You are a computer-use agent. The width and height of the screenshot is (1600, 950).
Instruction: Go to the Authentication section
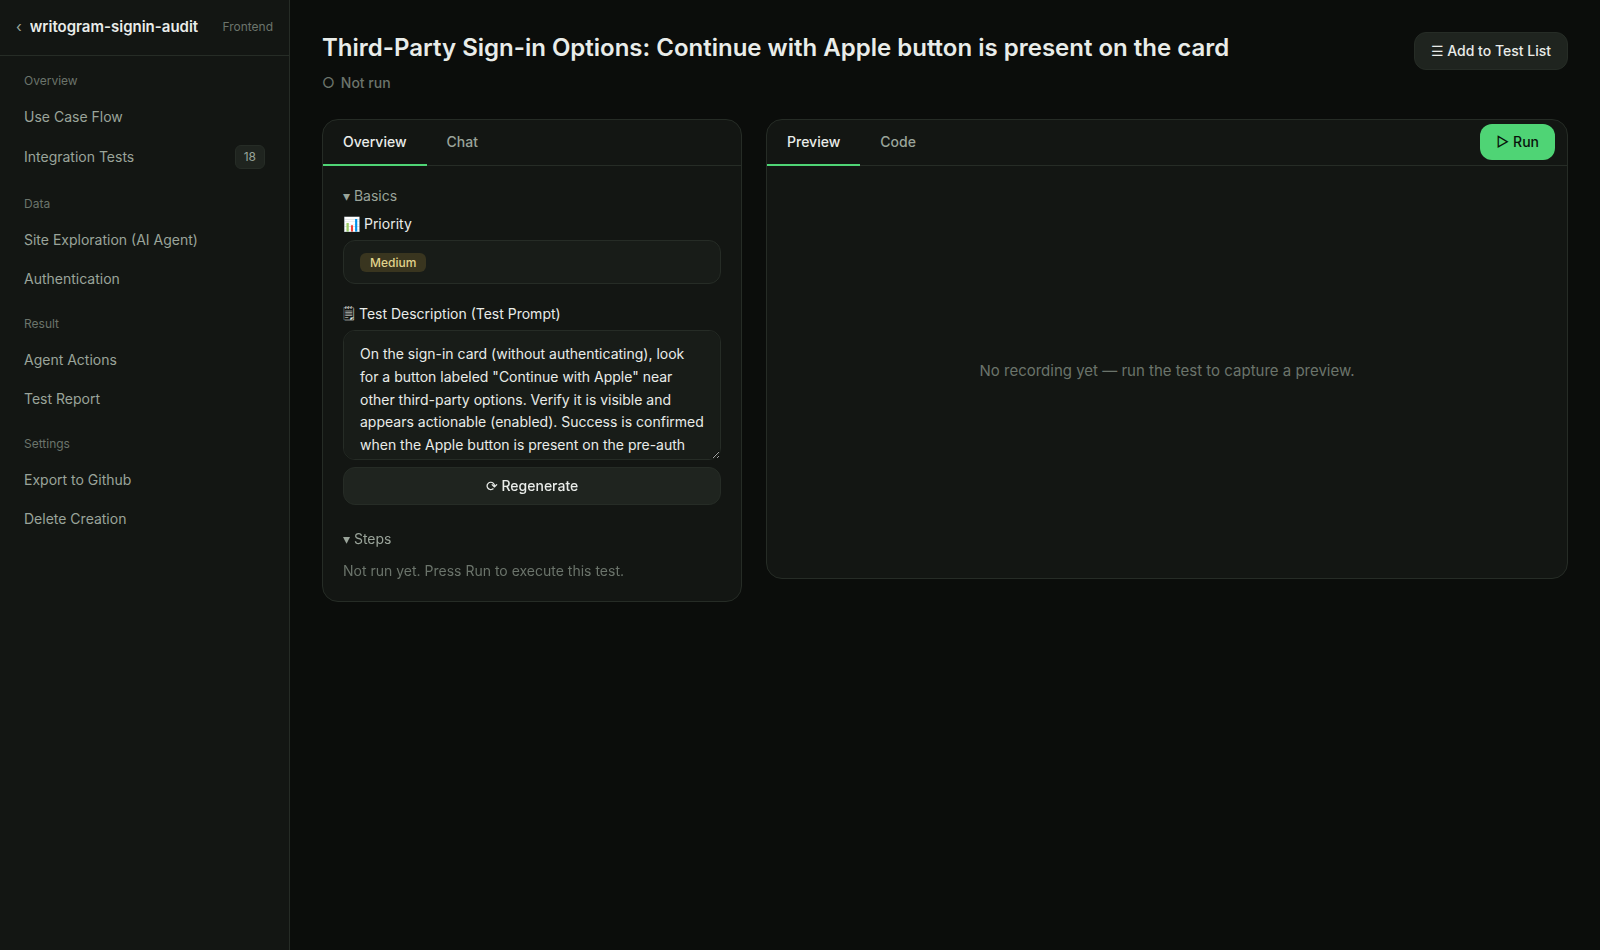point(72,279)
